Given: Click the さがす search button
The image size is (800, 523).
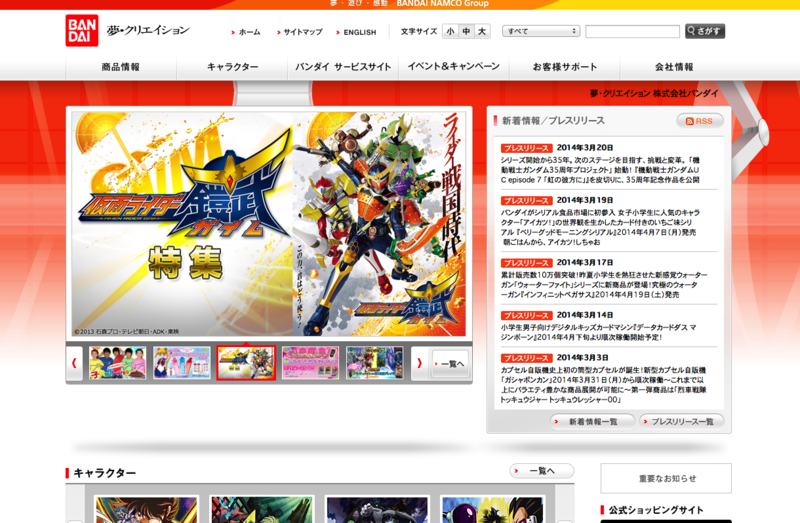Looking at the screenshot, I should [705, 31].
